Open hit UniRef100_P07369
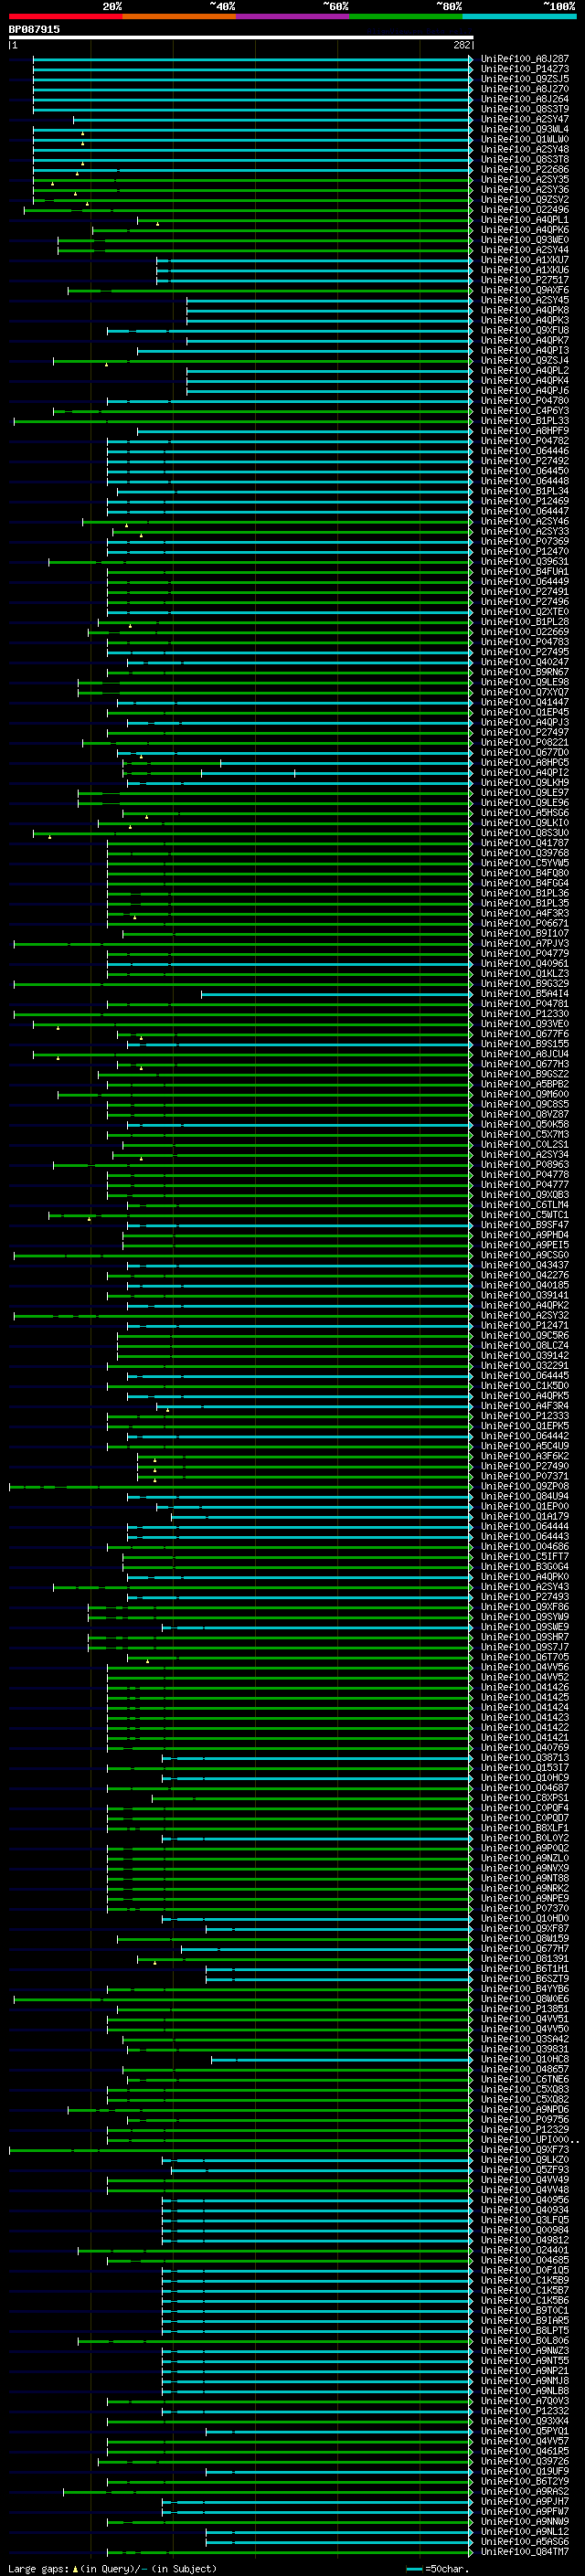Screen dimensions: 585x2576 point(525,542)
